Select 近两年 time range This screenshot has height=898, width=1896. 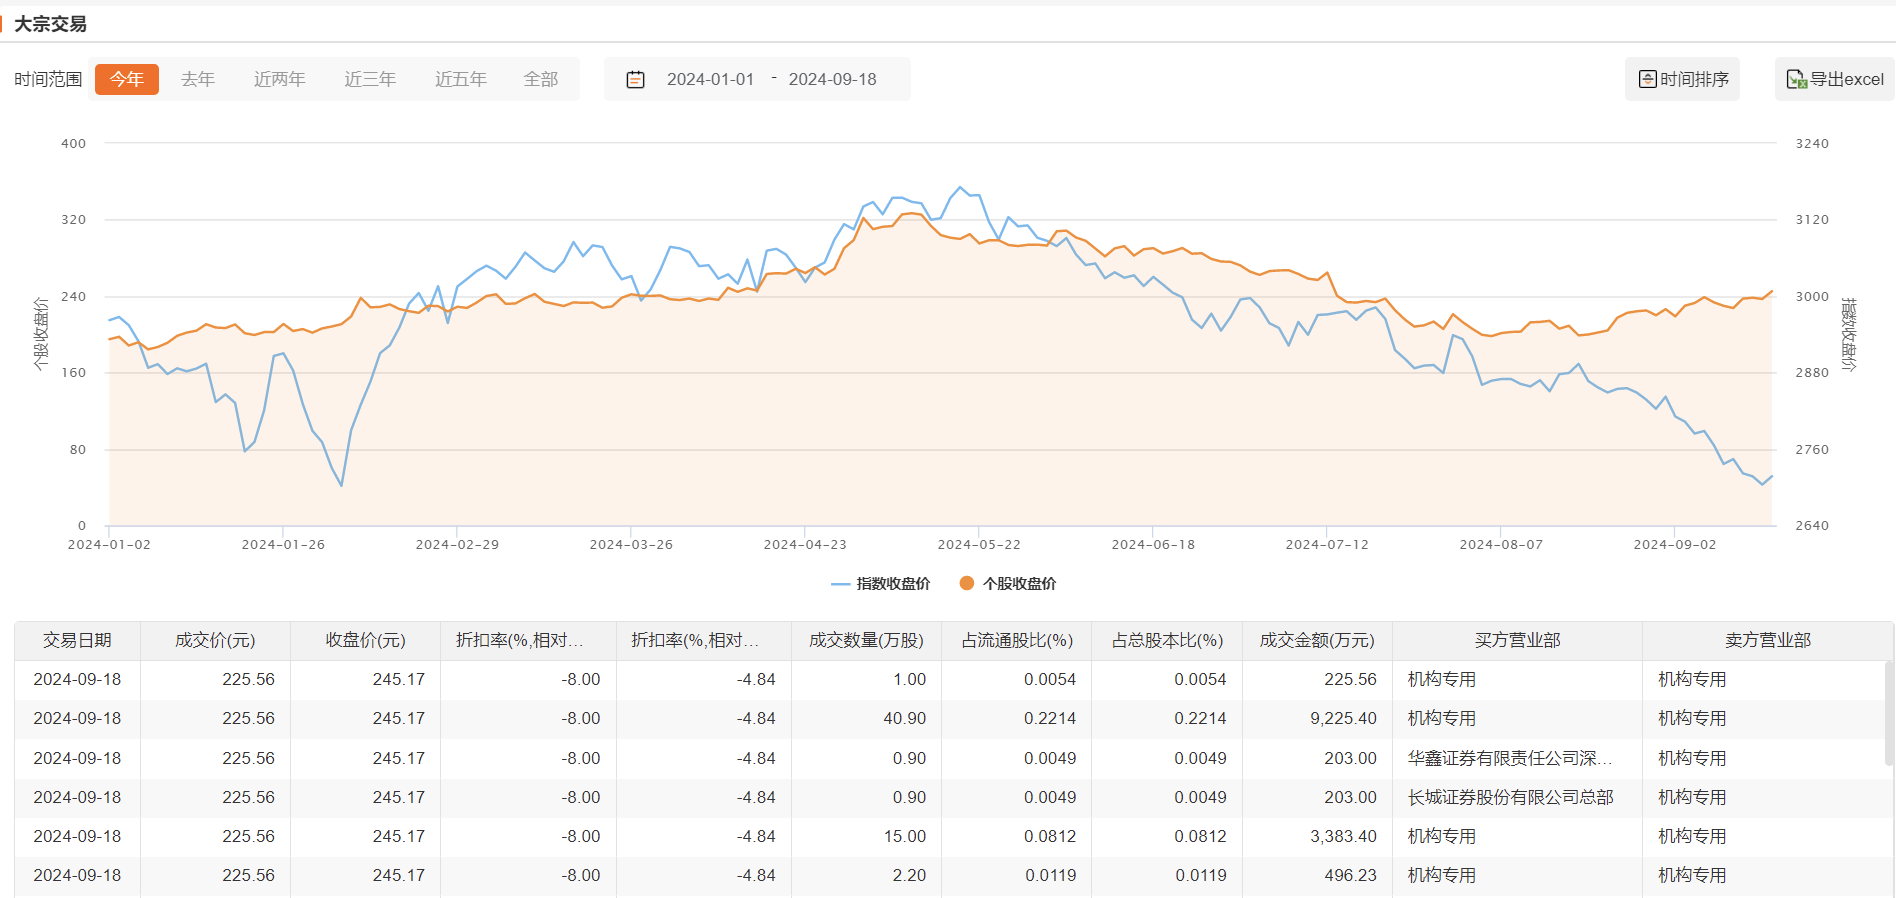coord(279,79)
